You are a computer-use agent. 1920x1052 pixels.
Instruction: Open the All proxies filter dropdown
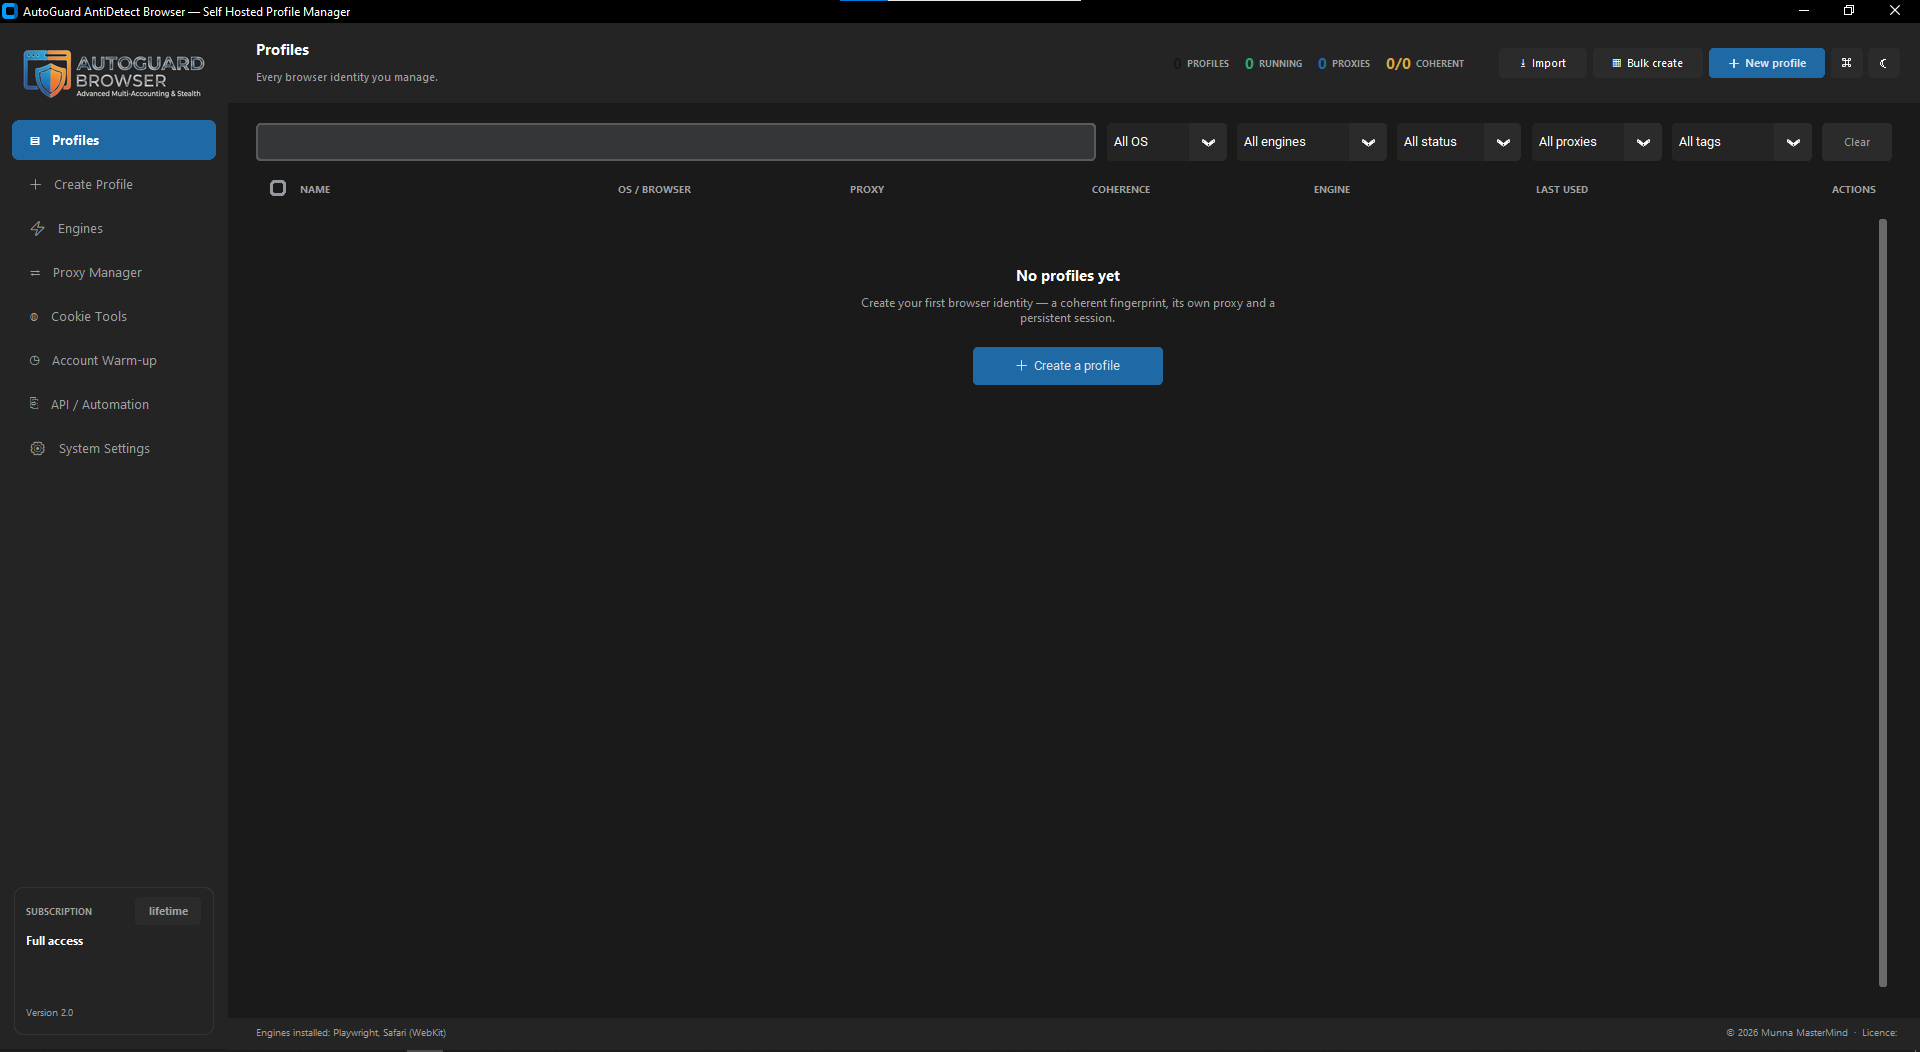tap(1596, 142)
